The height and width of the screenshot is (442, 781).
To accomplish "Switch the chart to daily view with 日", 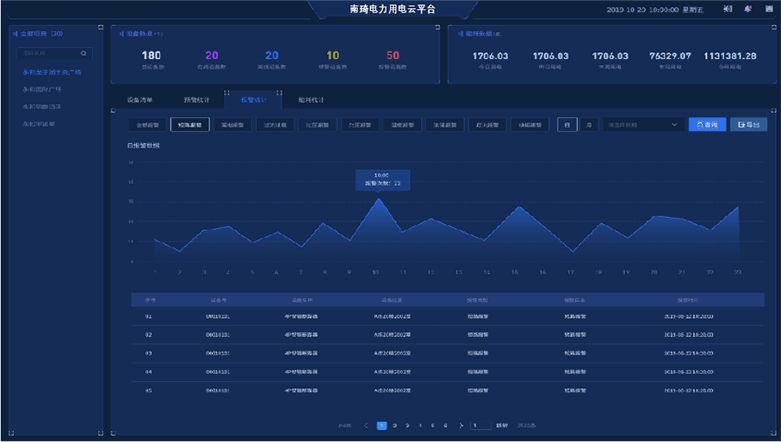I will pyautogui.click(x=568, y=125).
